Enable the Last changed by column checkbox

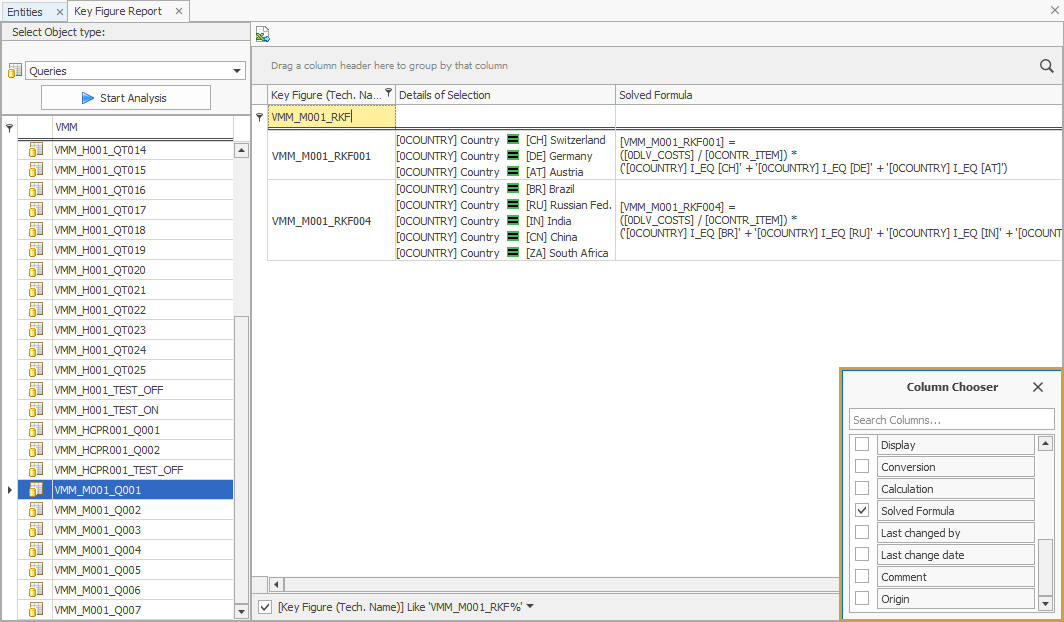(x=862, y=533)
